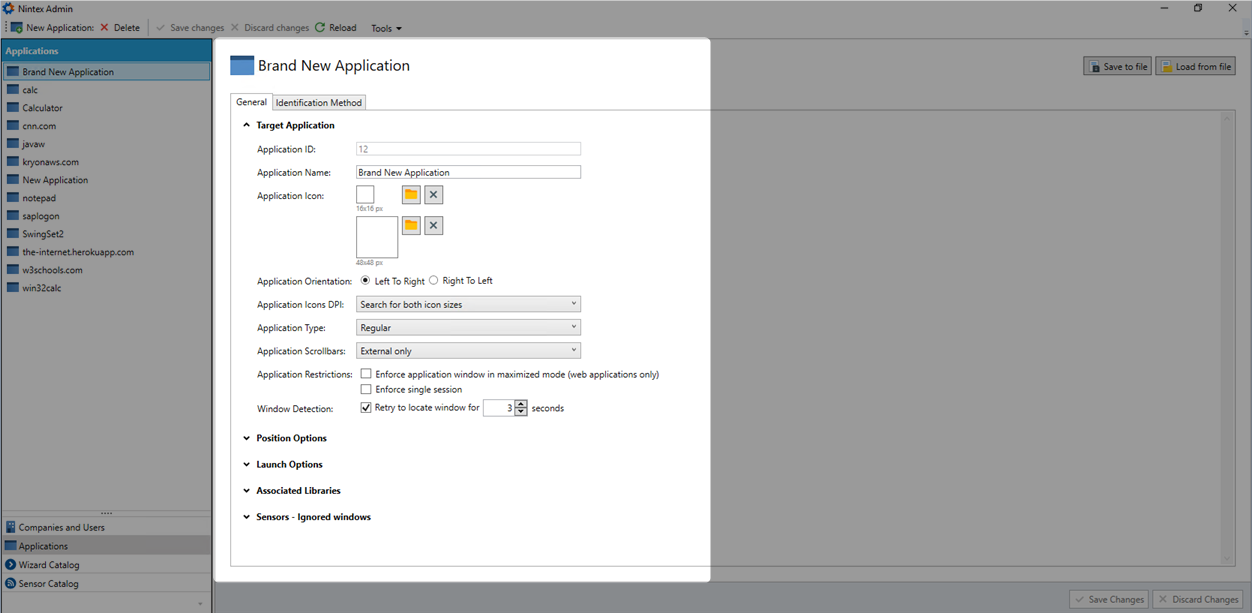Image resolution: width=1252 pixels, height=613 pixels.
Task: Expand the Launch Options section
Action: coord(289,465)
